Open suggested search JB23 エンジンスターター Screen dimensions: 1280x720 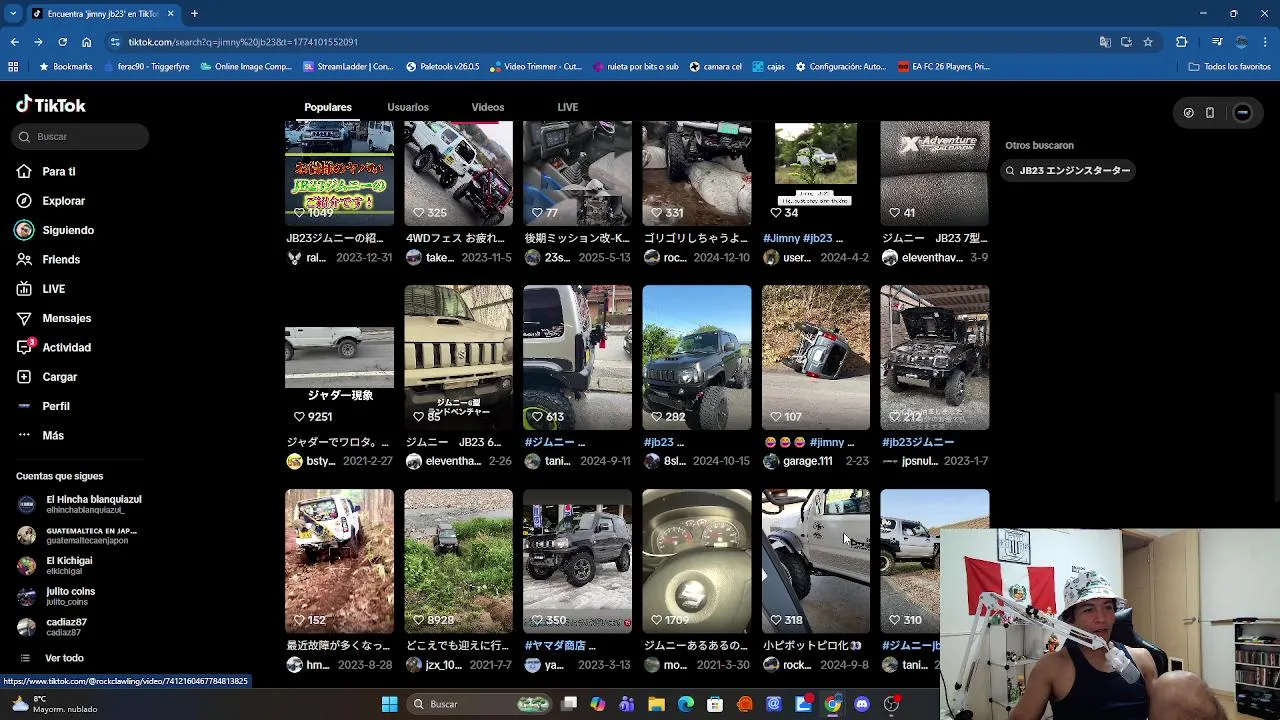pyautogui.click(x=1069, y=170)
